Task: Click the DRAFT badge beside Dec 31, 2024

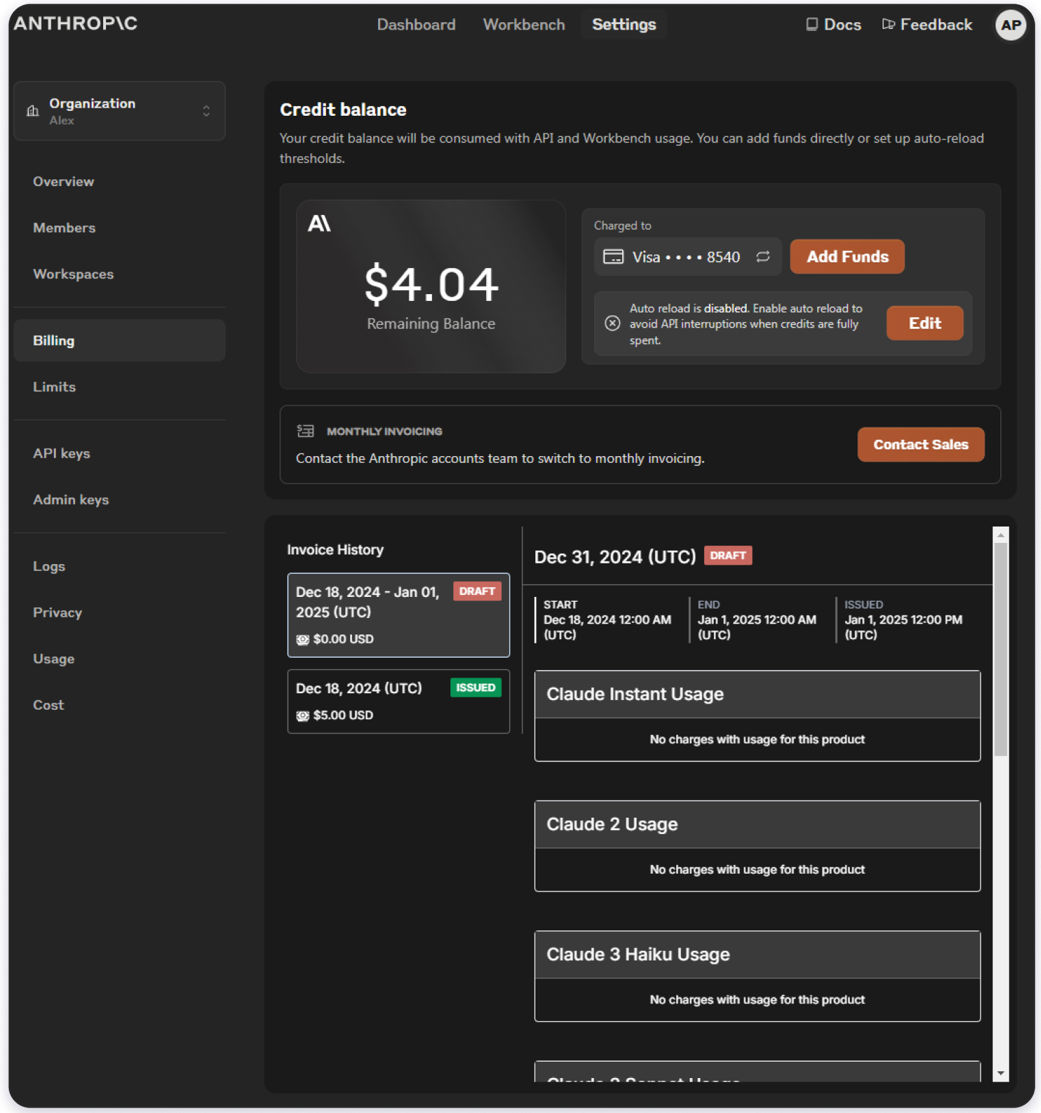Action: pyautogui.click(x=727, y=555)
